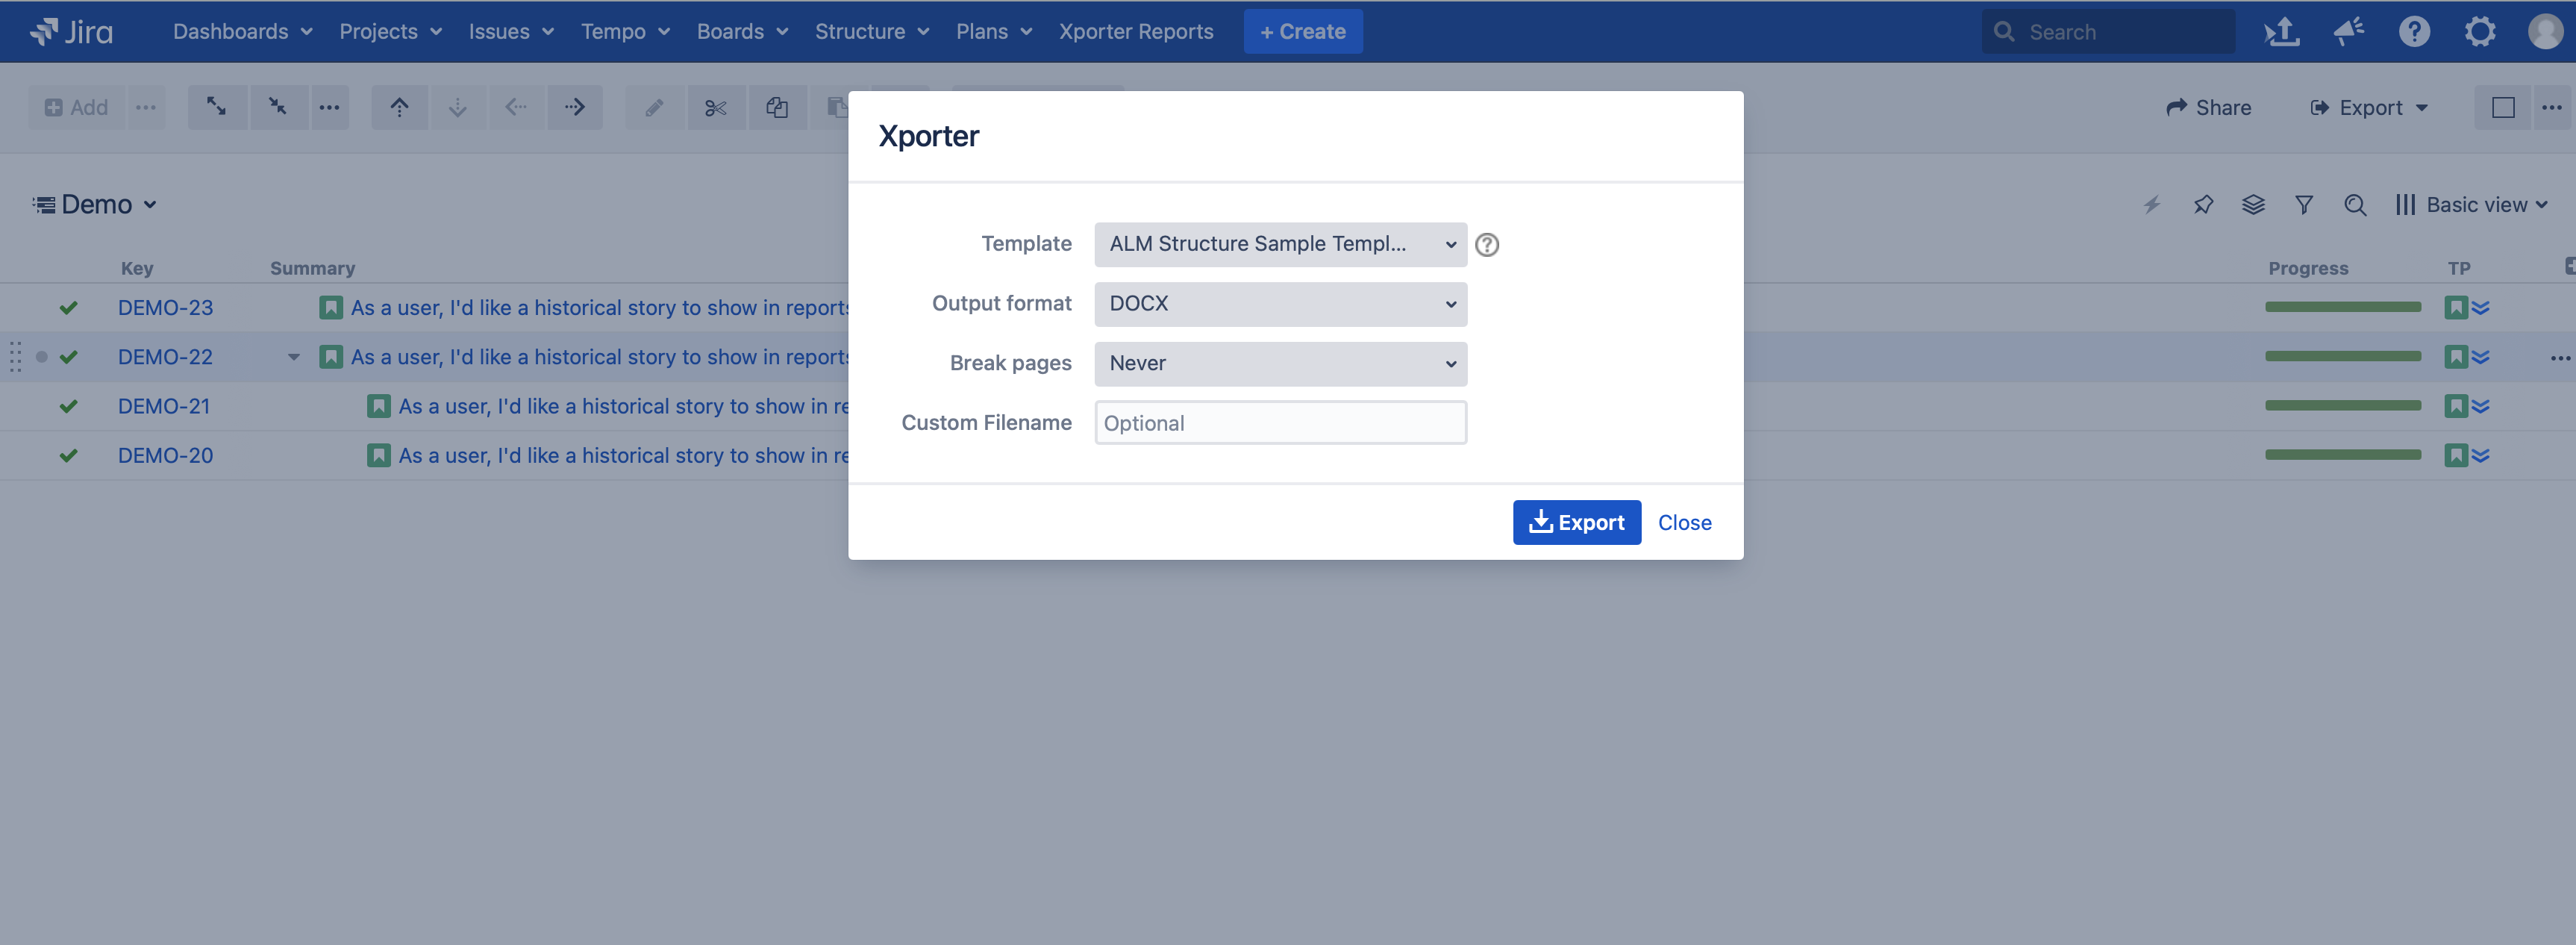Click the feedback megaphone icon
The width and height of the screenshot is (2576, 945).
click(2348, 32)
